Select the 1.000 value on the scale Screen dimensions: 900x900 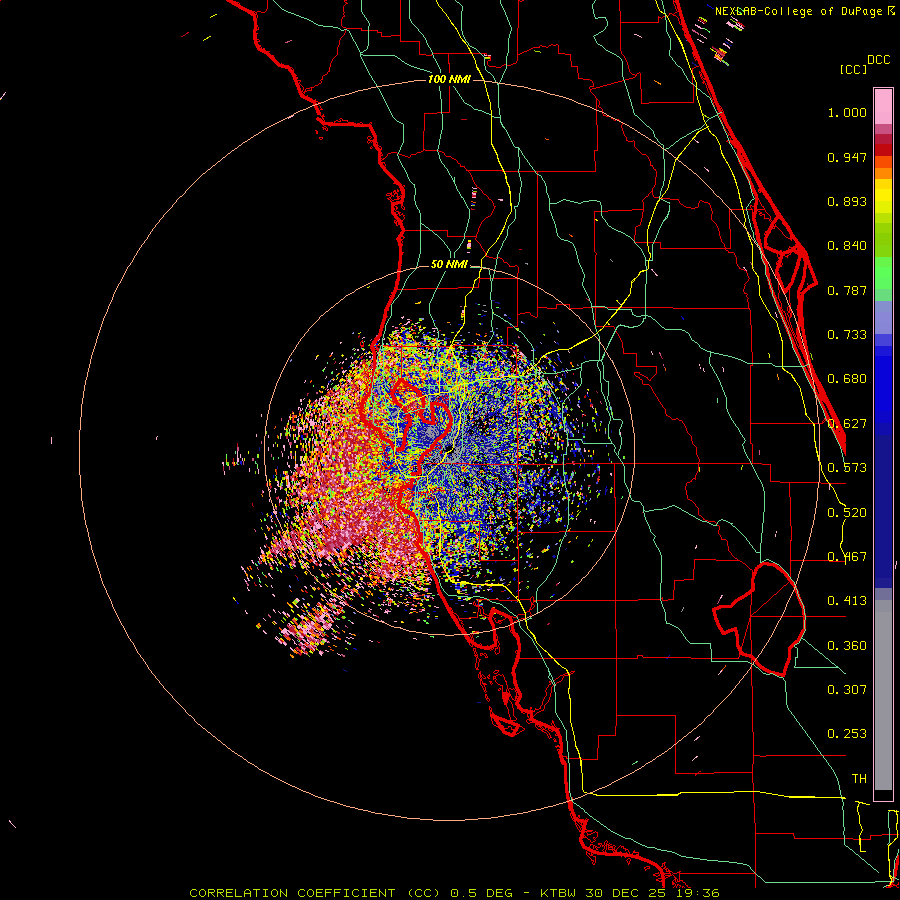tap(847, 112)
